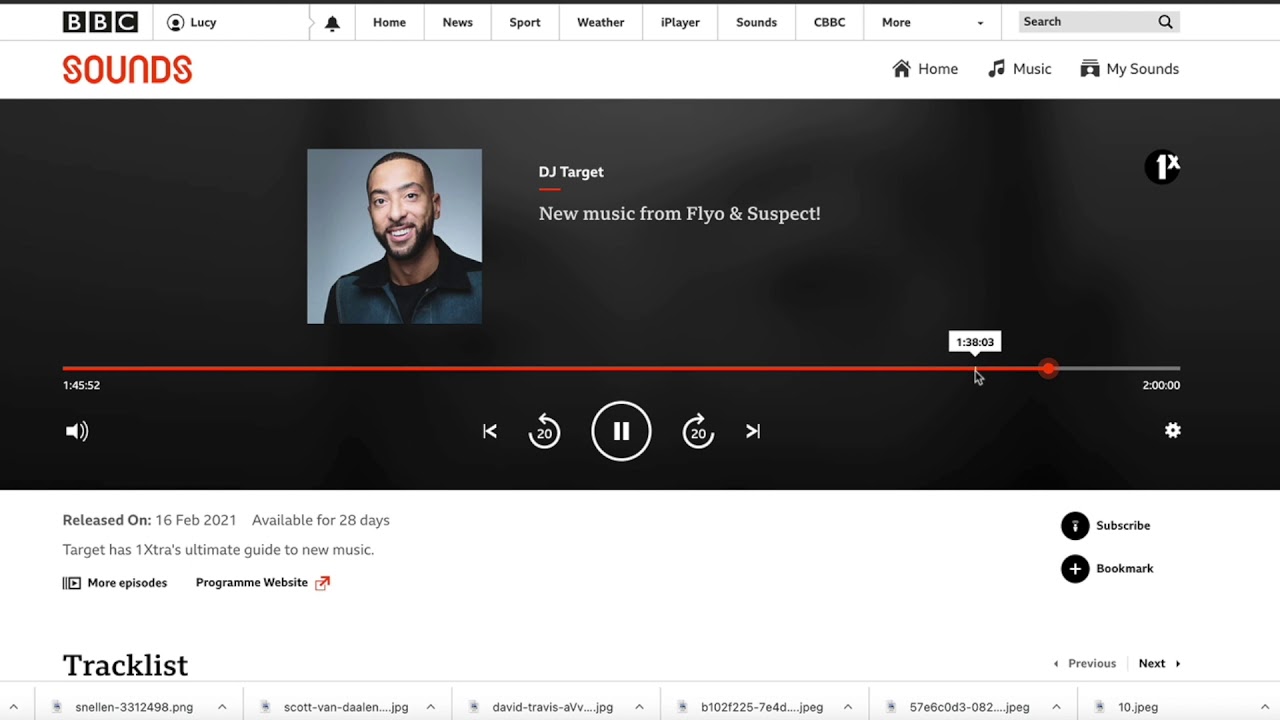
Task: Expand snellen-3312498.png download options
Action: point(222,707)
